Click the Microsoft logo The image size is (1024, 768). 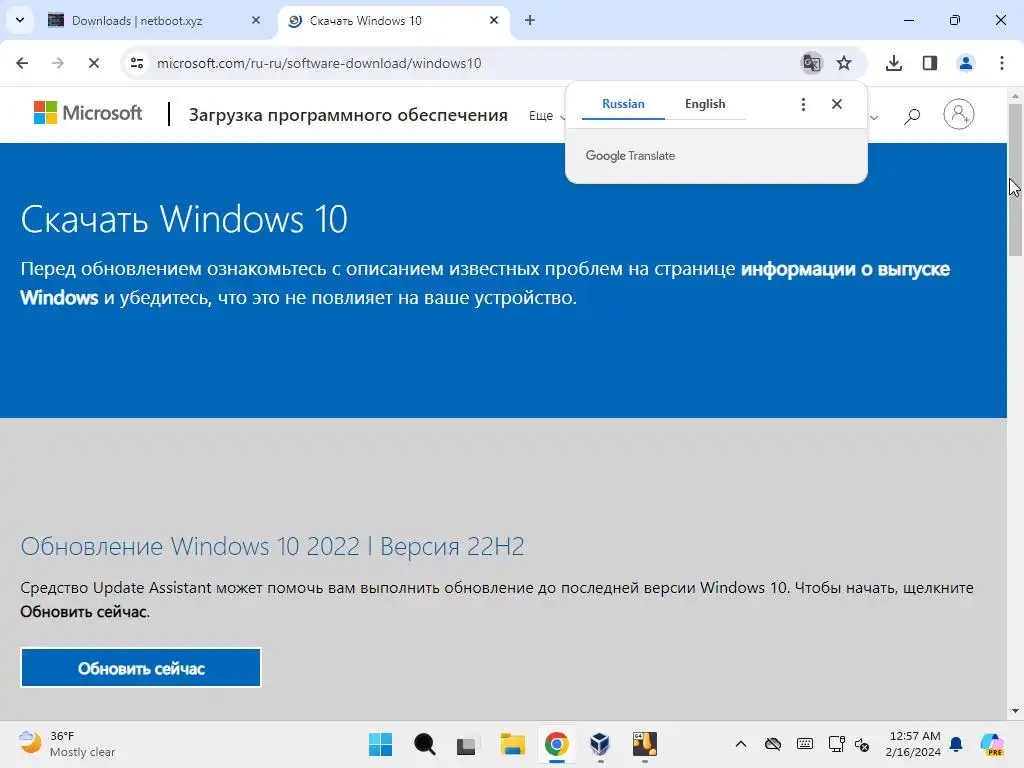tap(88, 113)
